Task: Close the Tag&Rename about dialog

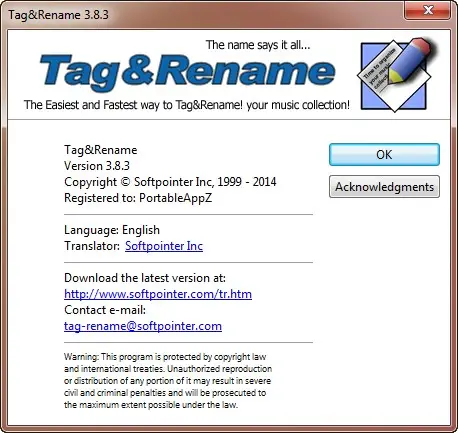Action: tap(428, 10)
